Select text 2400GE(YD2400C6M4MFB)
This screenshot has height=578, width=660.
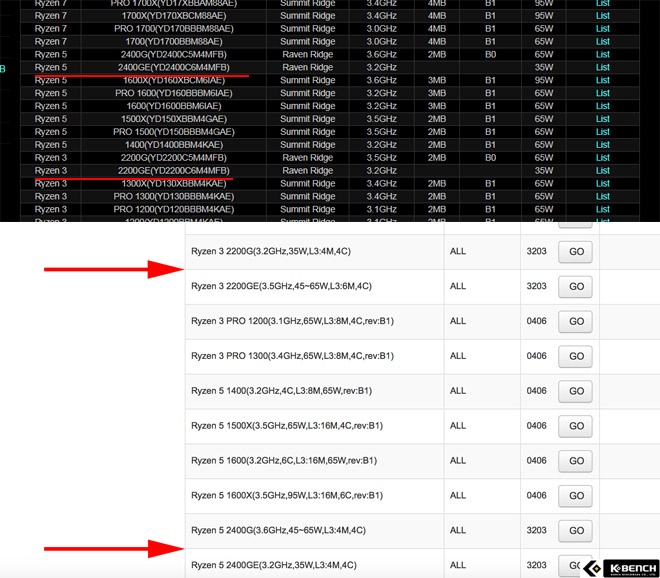(x=173, y=67)
